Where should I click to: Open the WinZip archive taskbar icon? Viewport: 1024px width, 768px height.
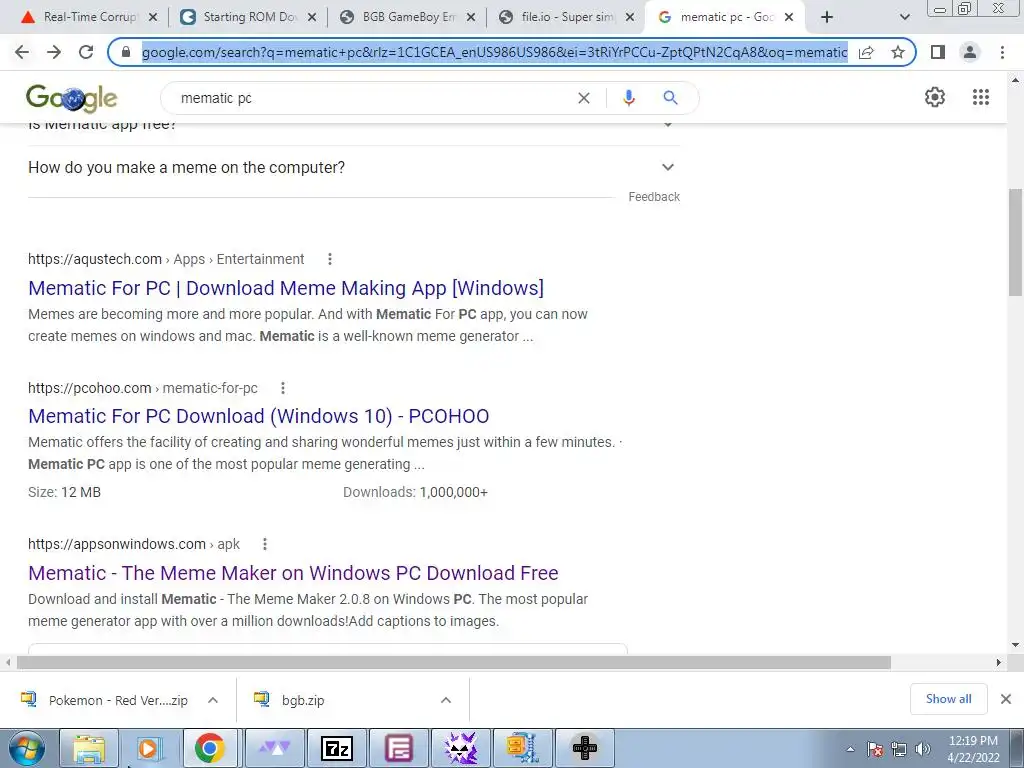pos(522,748)
